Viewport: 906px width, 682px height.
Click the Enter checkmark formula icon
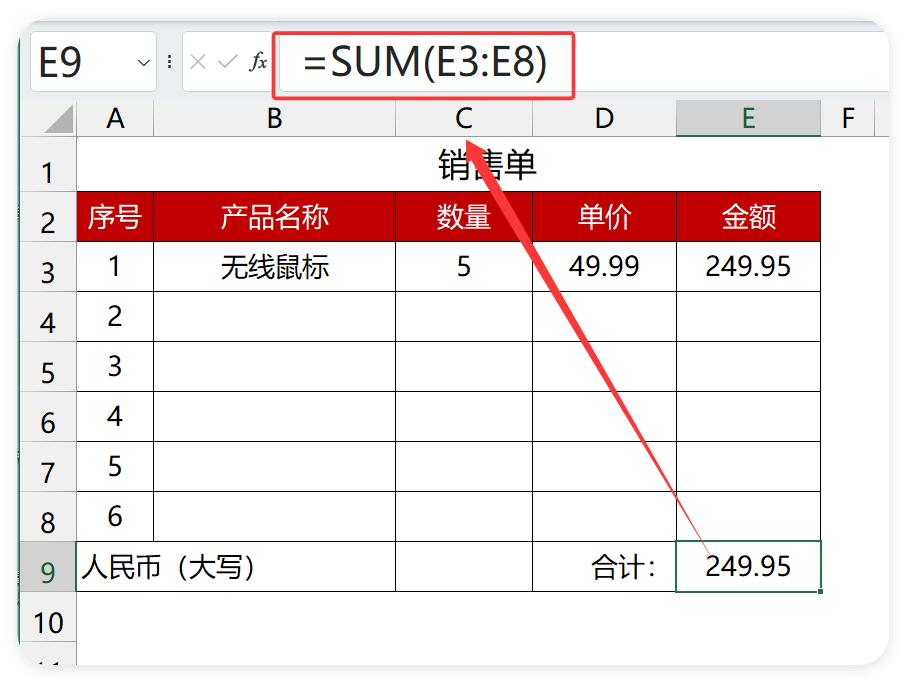click(228, 61)
